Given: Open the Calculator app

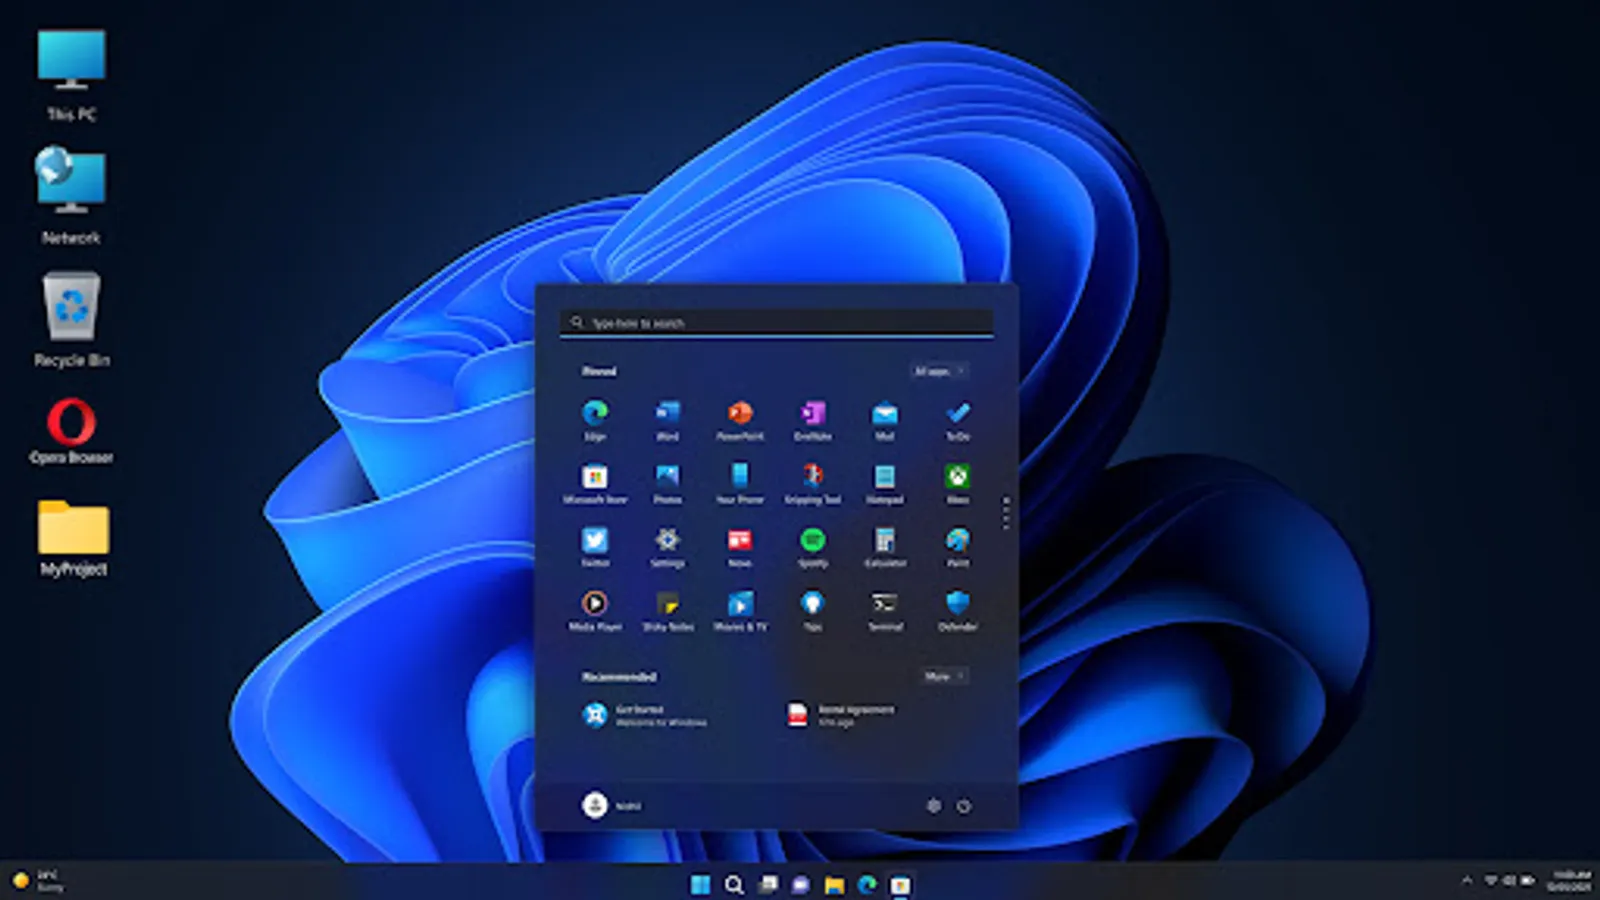Looking at the screenshot, I should (884, 545).
